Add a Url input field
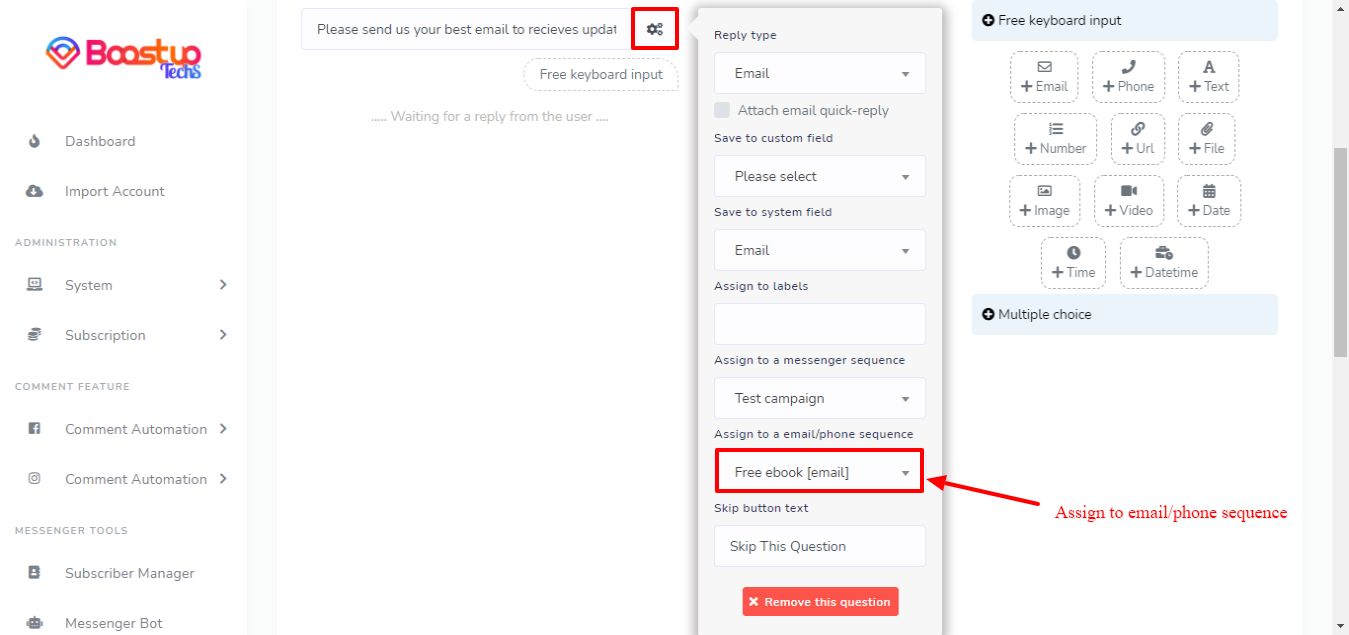 (x=1137, y=139)
